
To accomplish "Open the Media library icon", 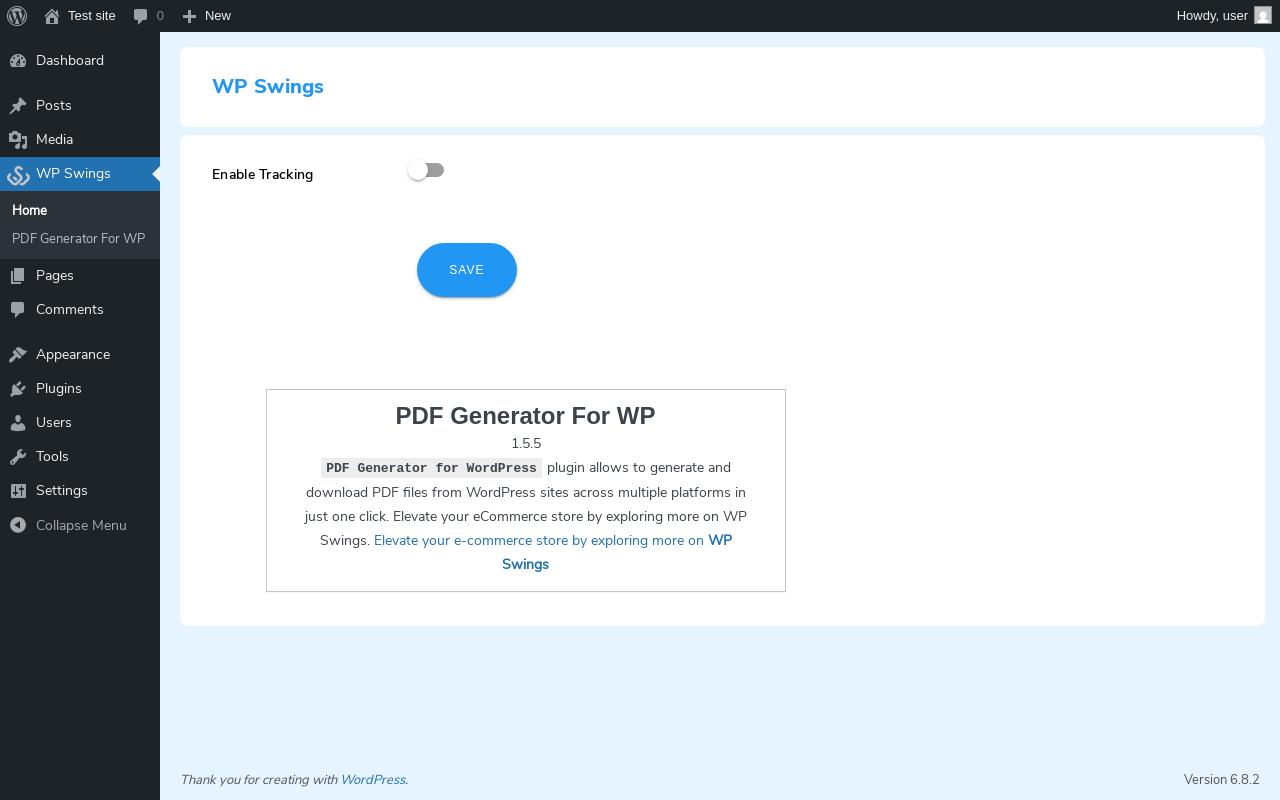I will tap(18, 139).
